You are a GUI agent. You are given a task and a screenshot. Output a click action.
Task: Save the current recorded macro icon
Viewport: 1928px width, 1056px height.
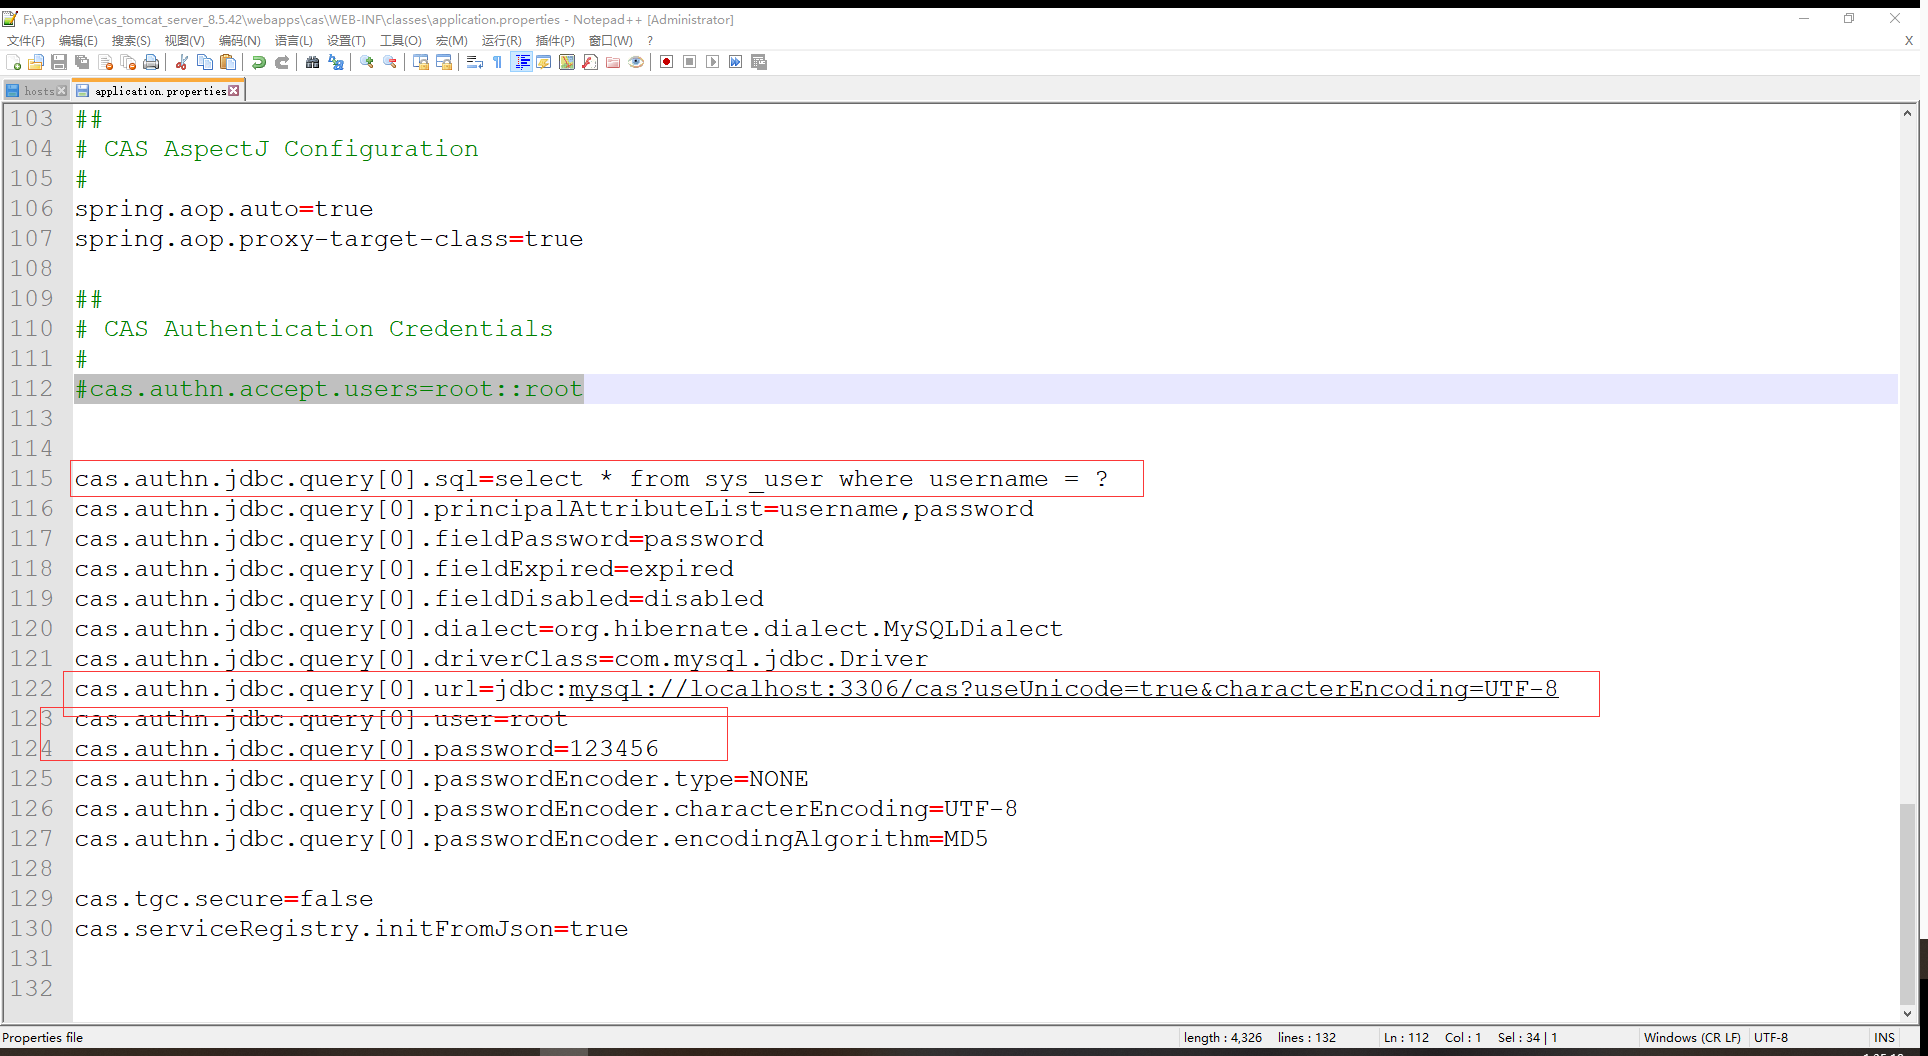[x=759, y=62]
